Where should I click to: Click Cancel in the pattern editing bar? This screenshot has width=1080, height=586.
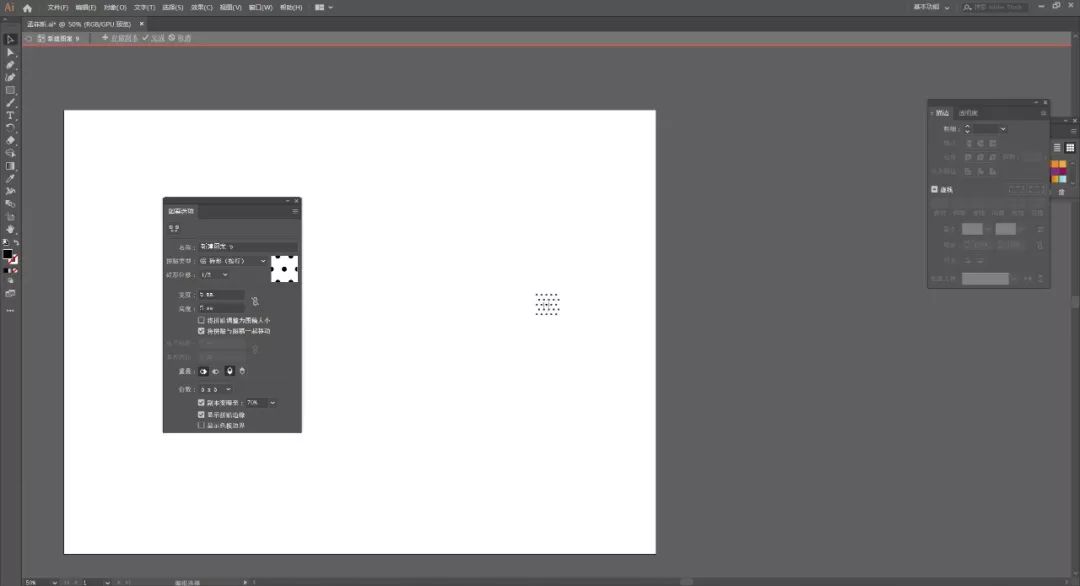click(x=180, y=38)
